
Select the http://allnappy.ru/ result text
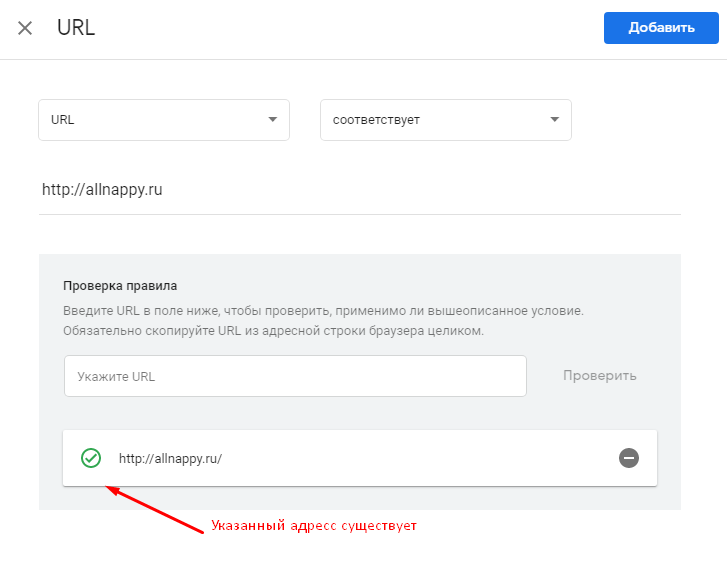coord(170,459)
